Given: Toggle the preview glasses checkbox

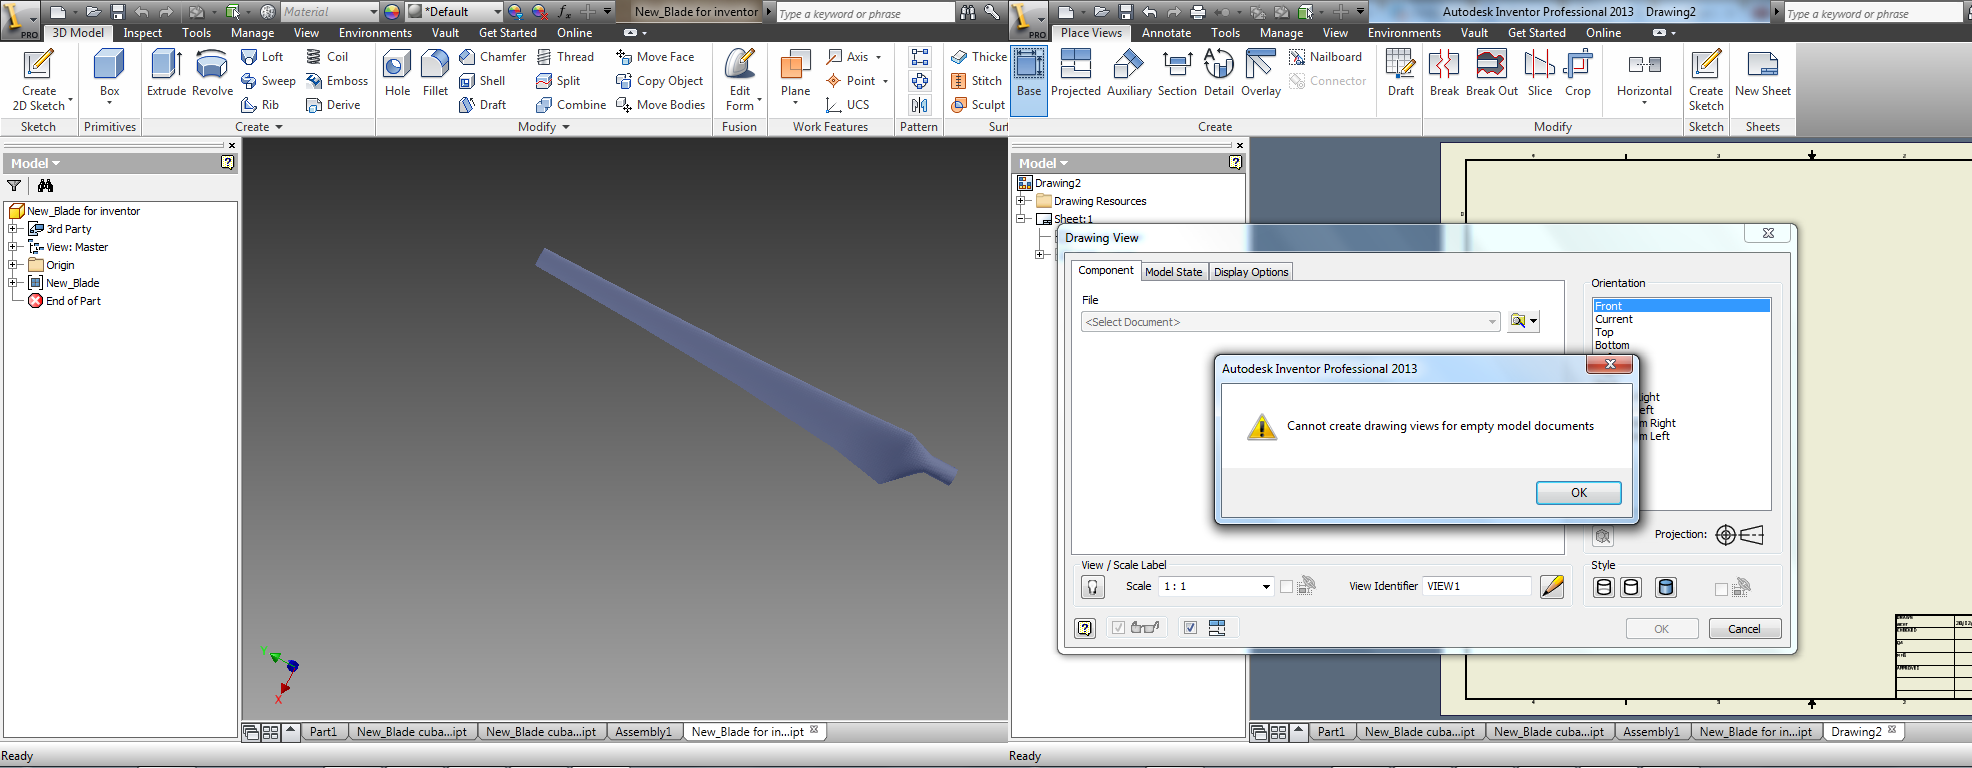Looking at the screenshot, I should pyautogui.click(x=1118, y=628).
